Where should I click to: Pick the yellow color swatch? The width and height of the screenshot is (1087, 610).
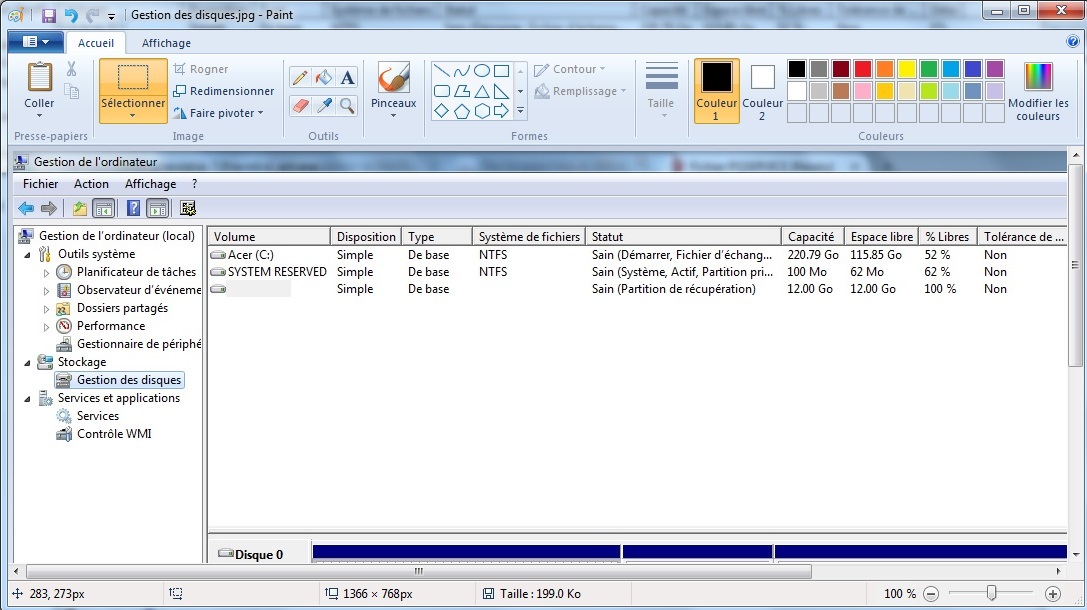907,69
